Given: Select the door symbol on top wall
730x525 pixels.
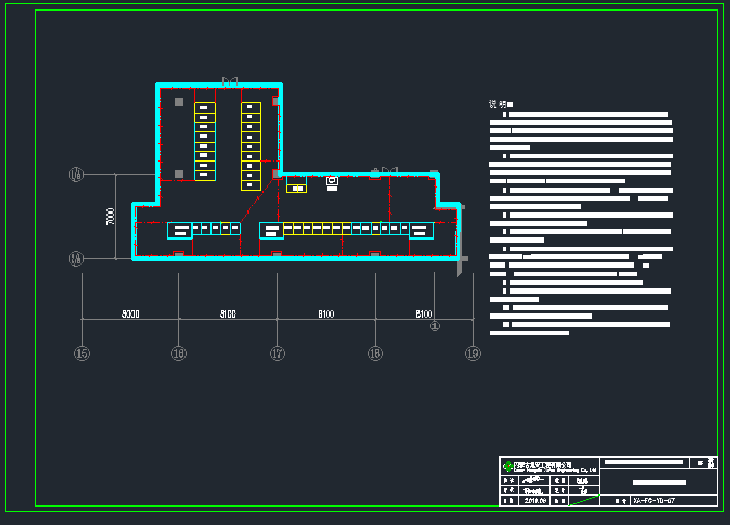Looking at the screenshot, I should [x=230, y=81].
